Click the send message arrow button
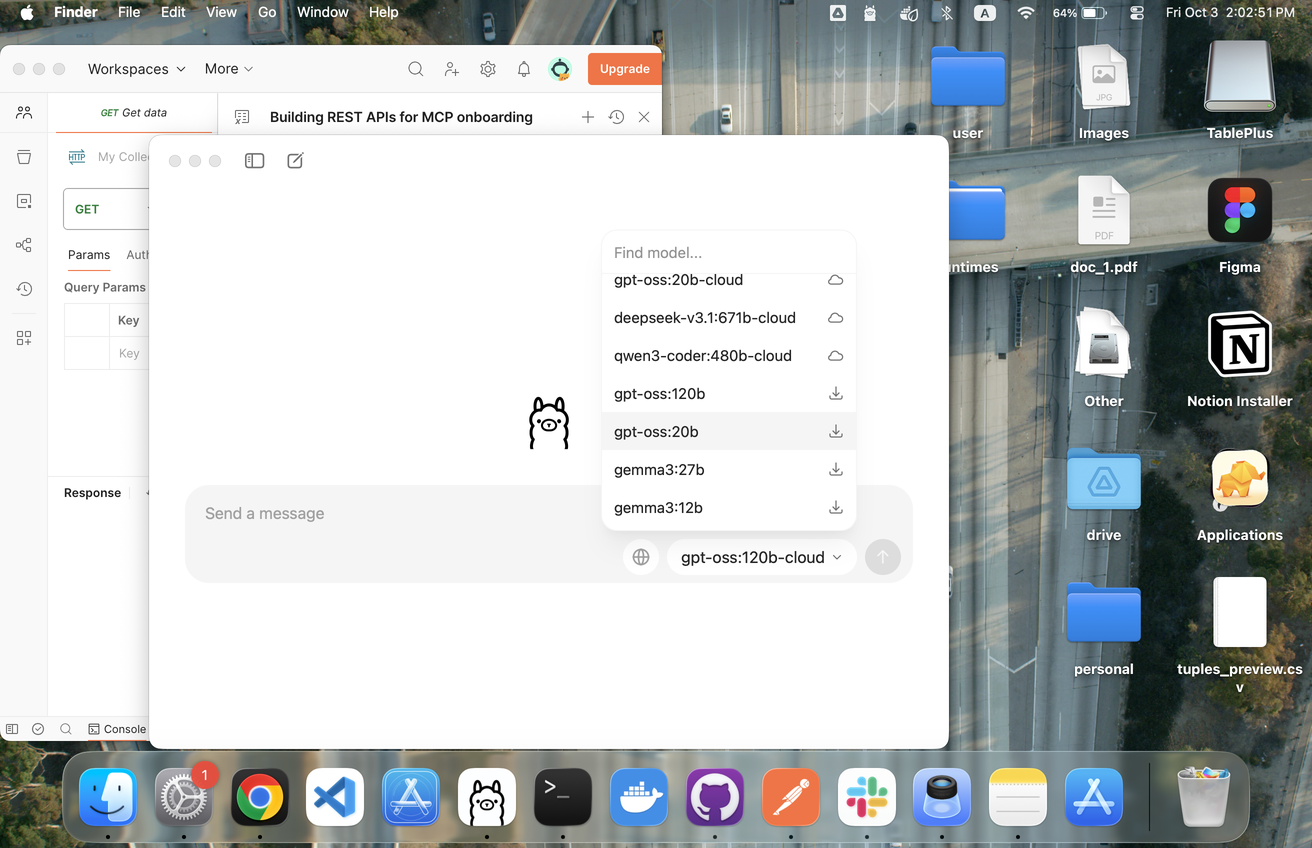This screenshot has height=848, width=1312. [x=882, y=557]
